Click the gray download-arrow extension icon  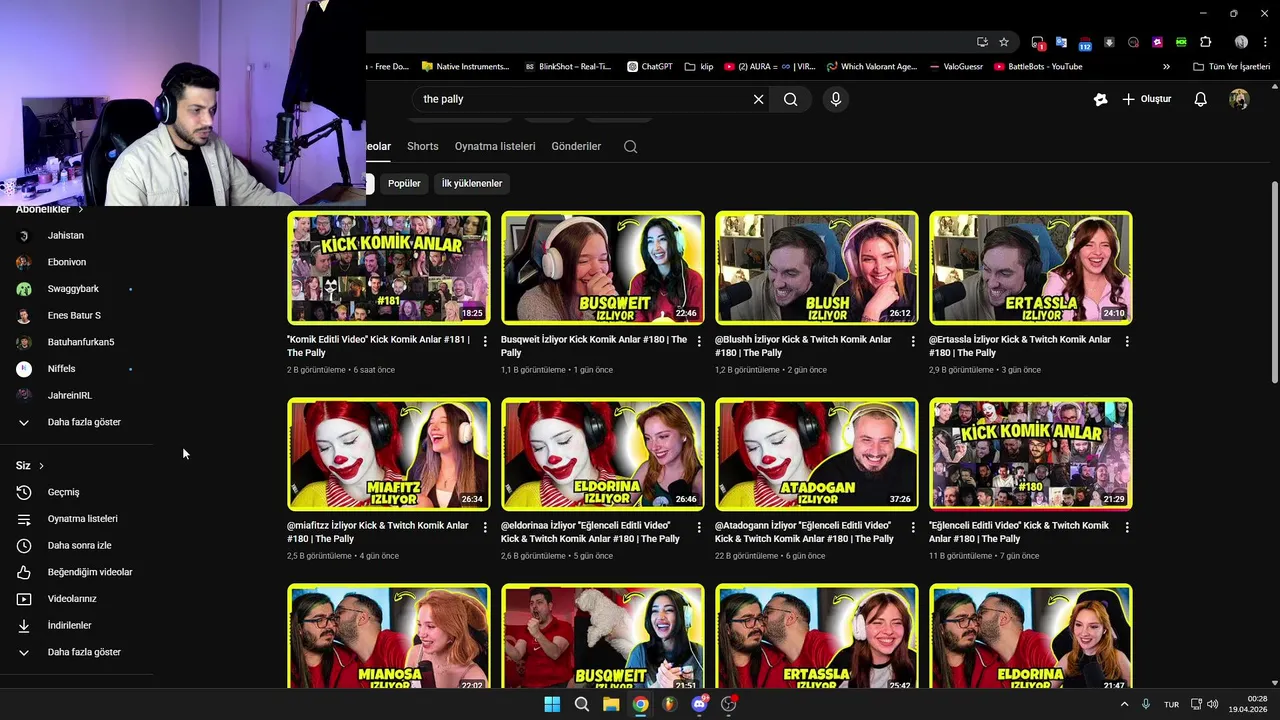pos(1109,42)
